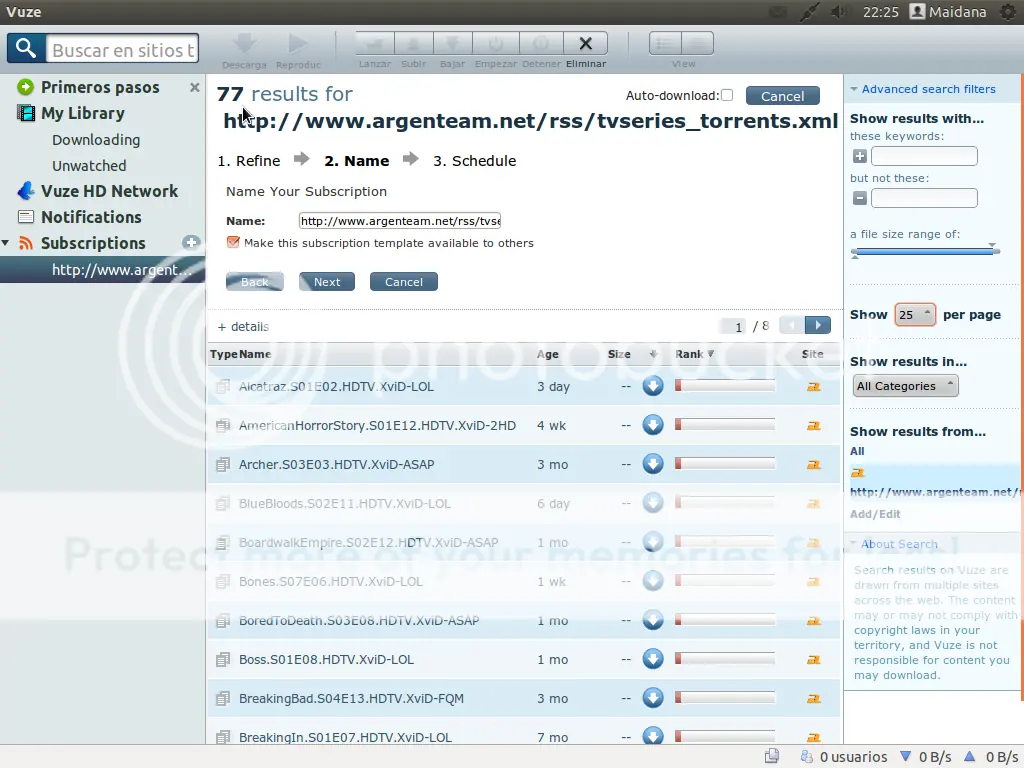Click the Next button
The image size is (1024, 768).
tap(327, 281)
